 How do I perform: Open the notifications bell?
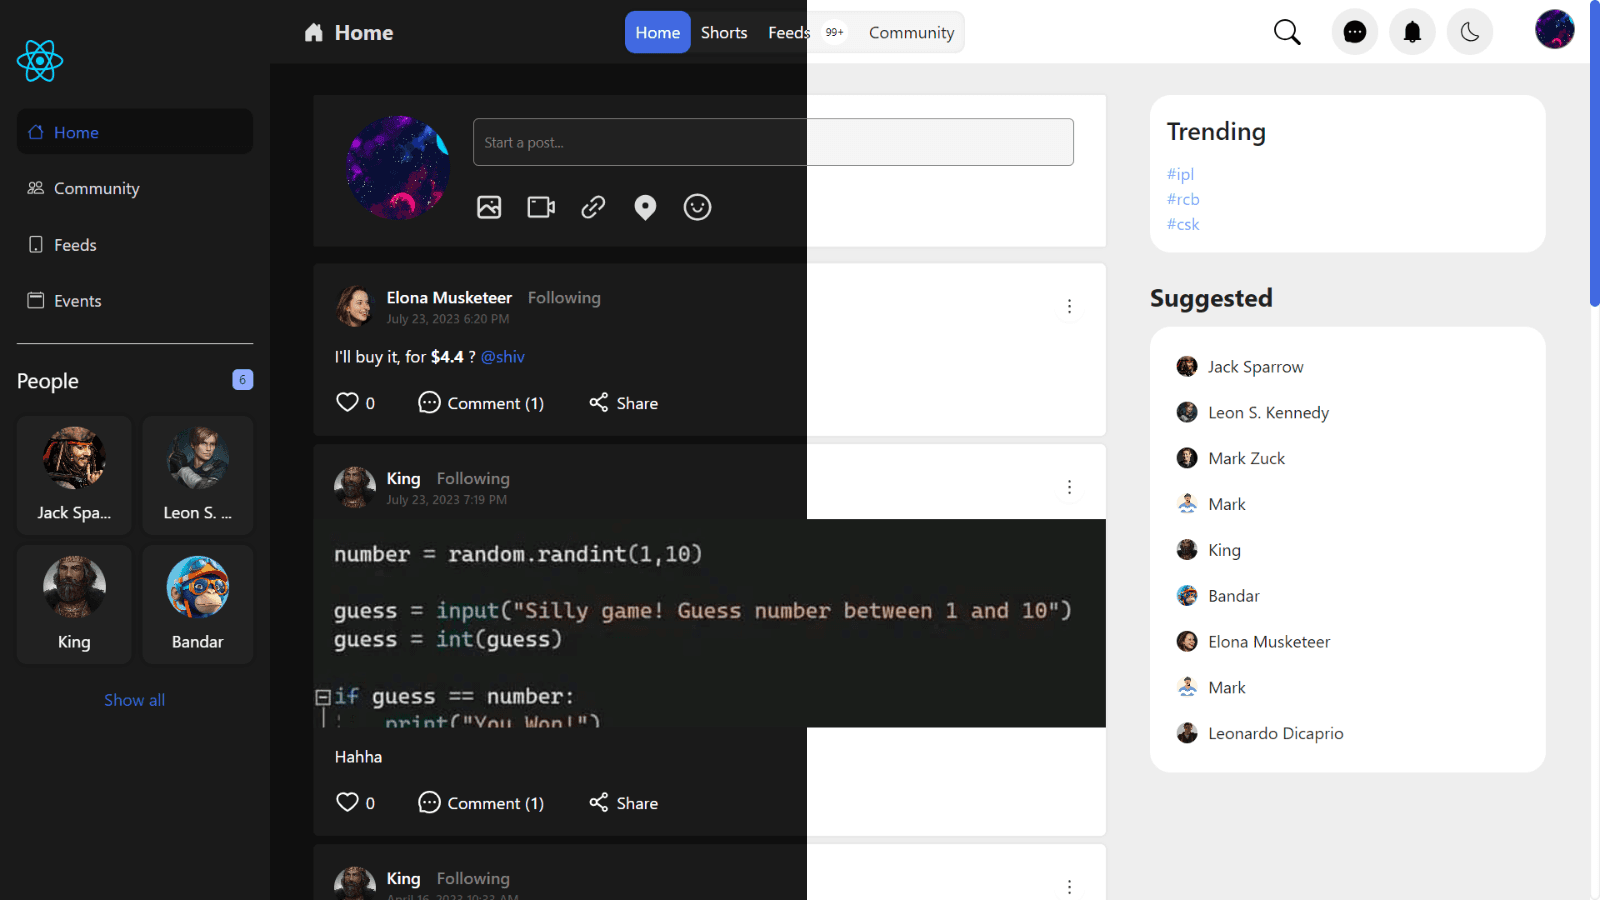click(1412, 33)
